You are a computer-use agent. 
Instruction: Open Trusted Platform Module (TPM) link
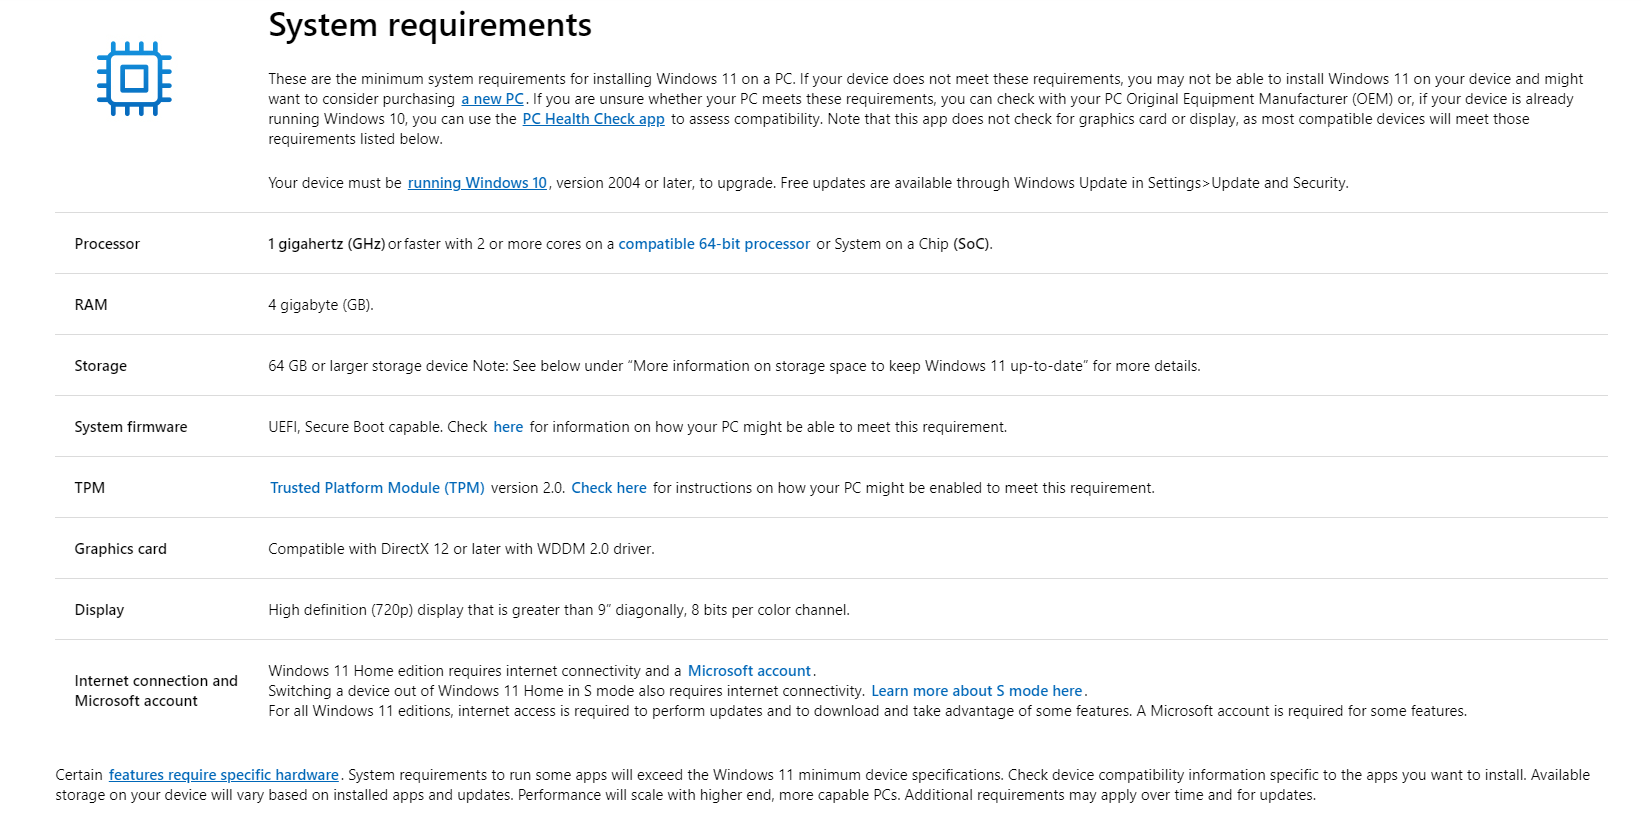coord(377,488)
